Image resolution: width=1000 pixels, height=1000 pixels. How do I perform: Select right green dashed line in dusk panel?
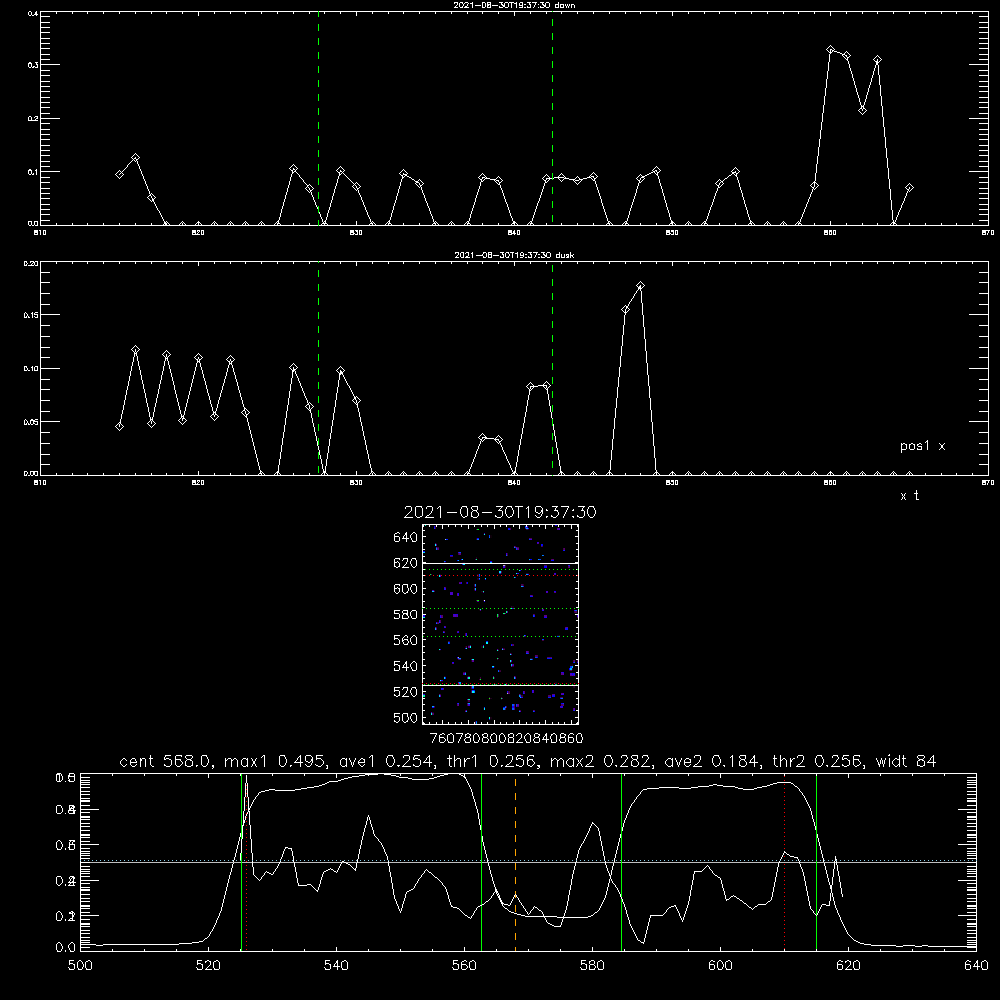552,368
